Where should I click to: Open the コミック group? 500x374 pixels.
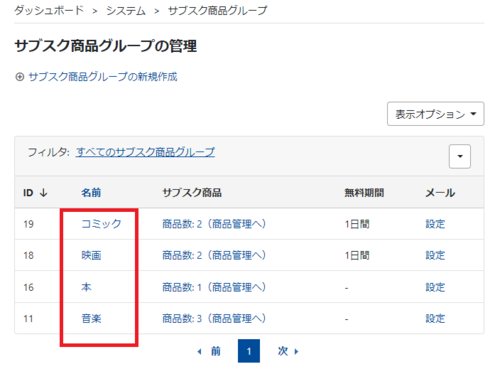[x=101, y=224]
